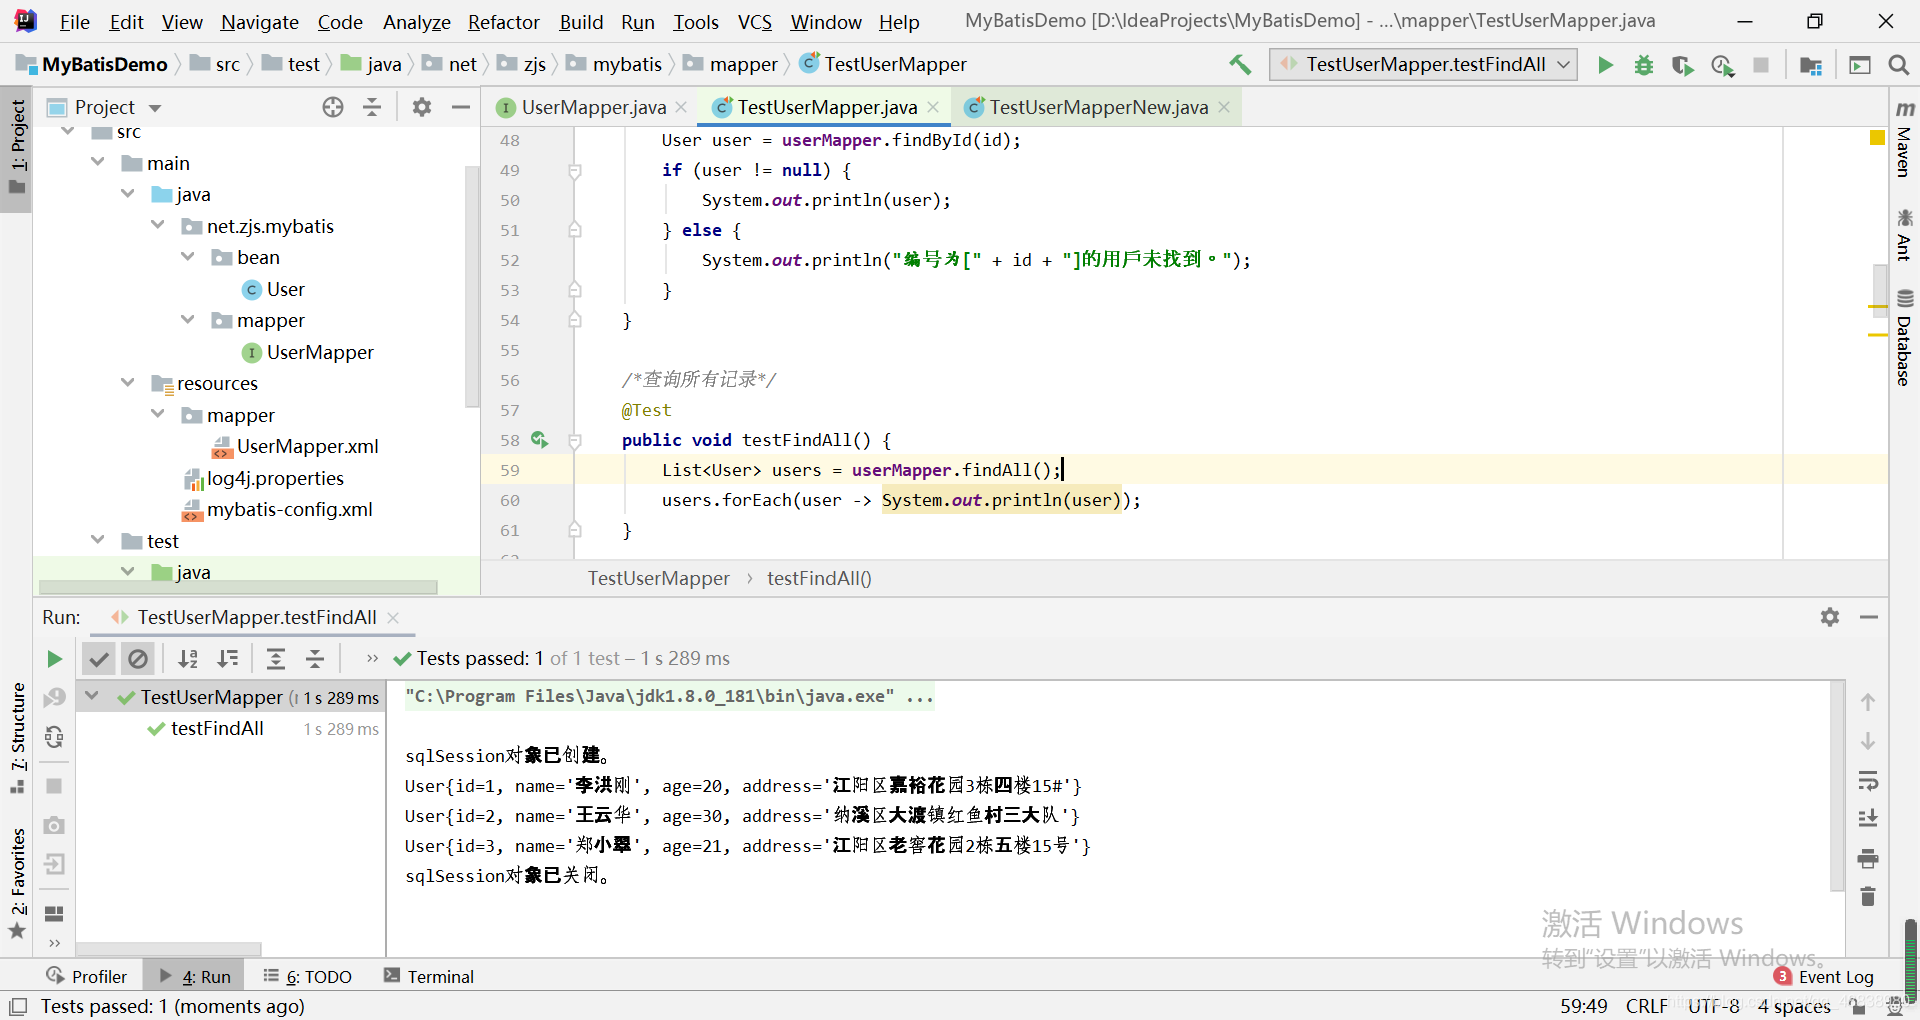Image resolution: width=1920 pixels, height=1020 pixels.
Task: Open the Terminal tool window tab
Action: pyautogui.click(x=429, y=977)
